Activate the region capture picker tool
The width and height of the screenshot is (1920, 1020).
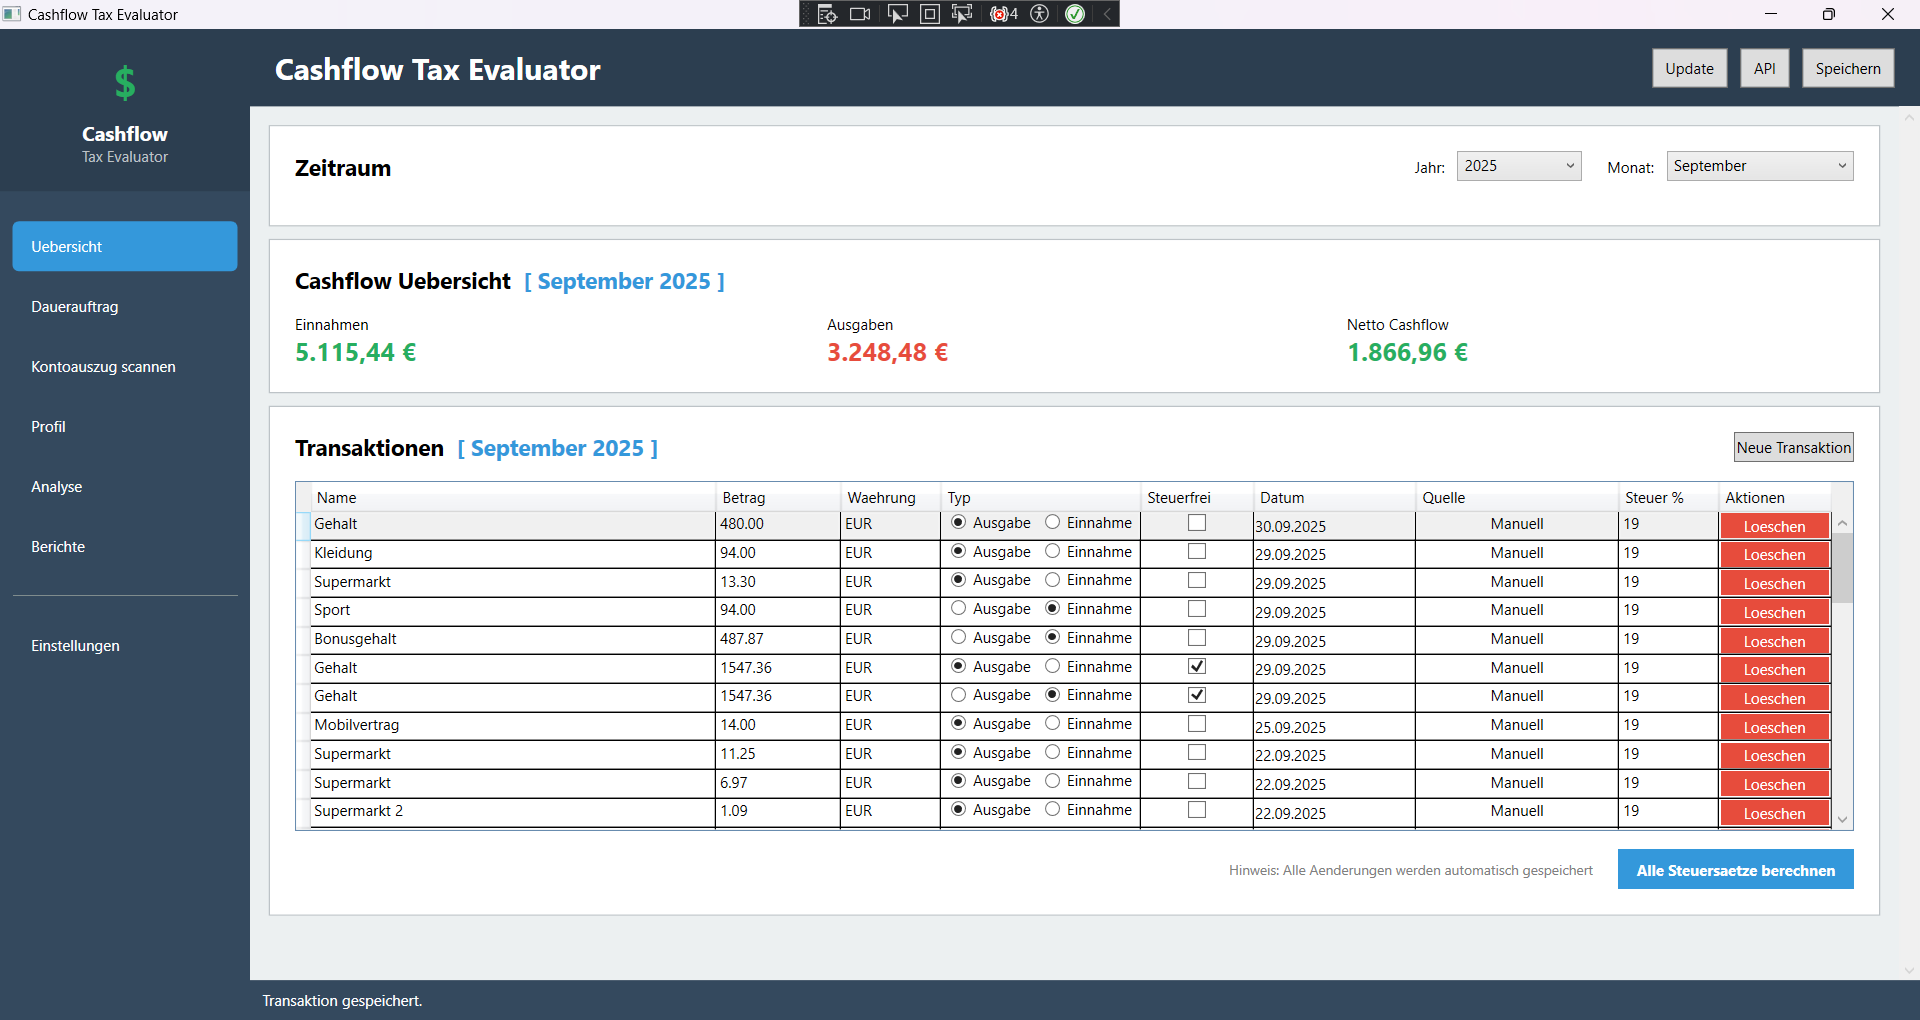coord(961,14)
